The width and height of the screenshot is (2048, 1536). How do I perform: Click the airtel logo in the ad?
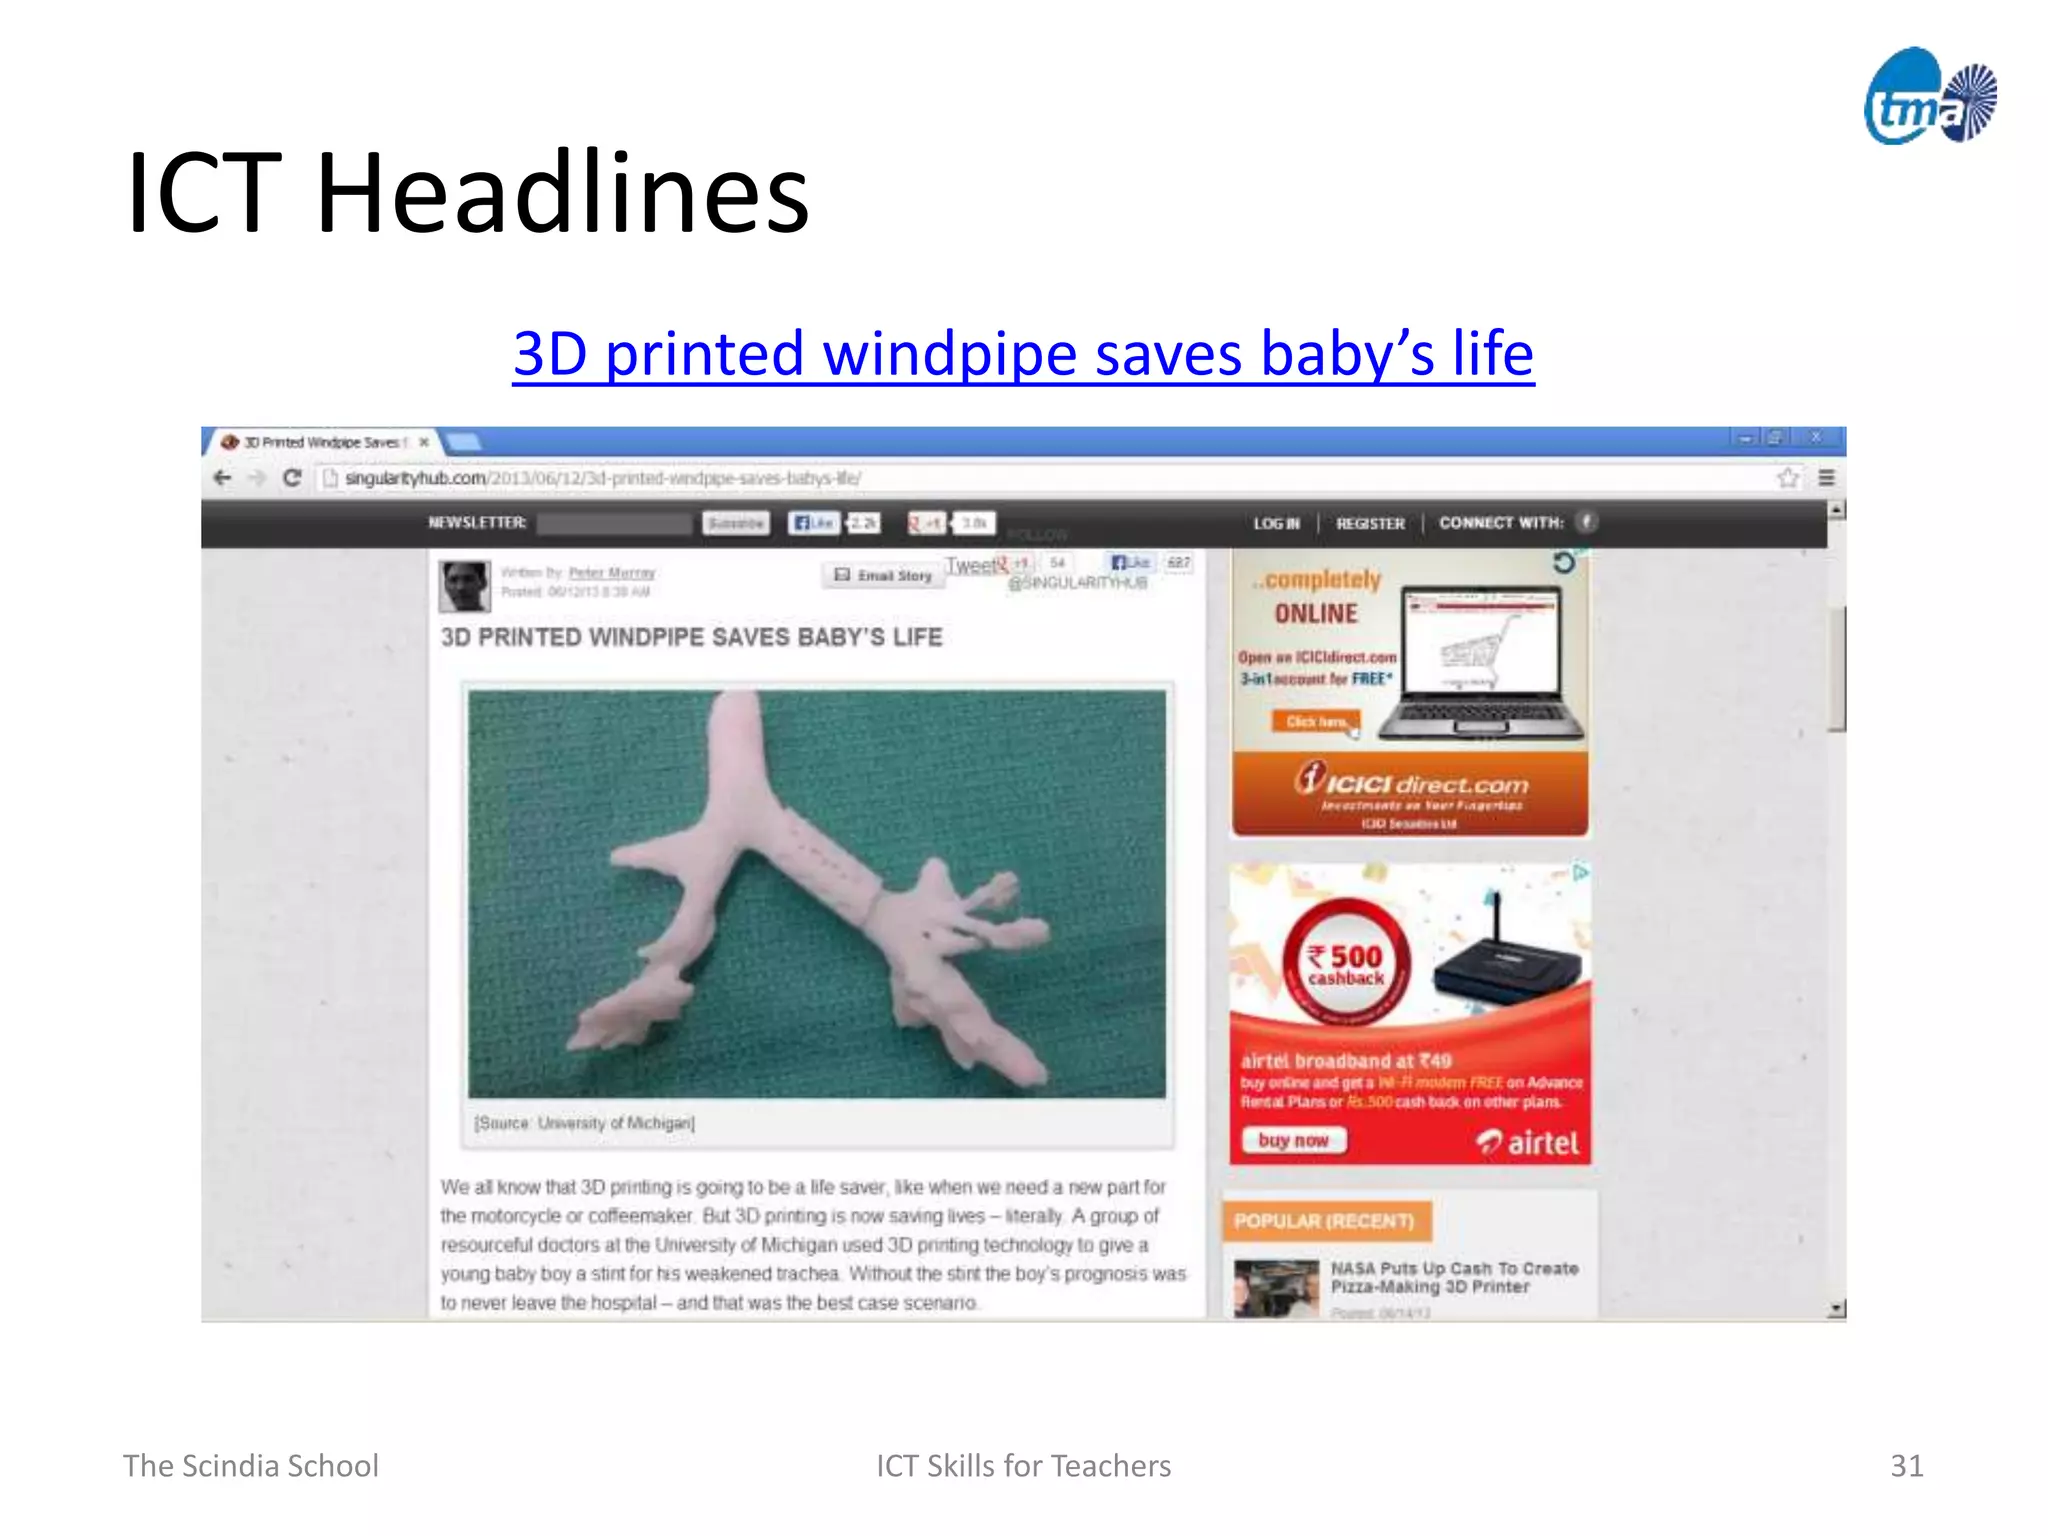point(1528,1142)
